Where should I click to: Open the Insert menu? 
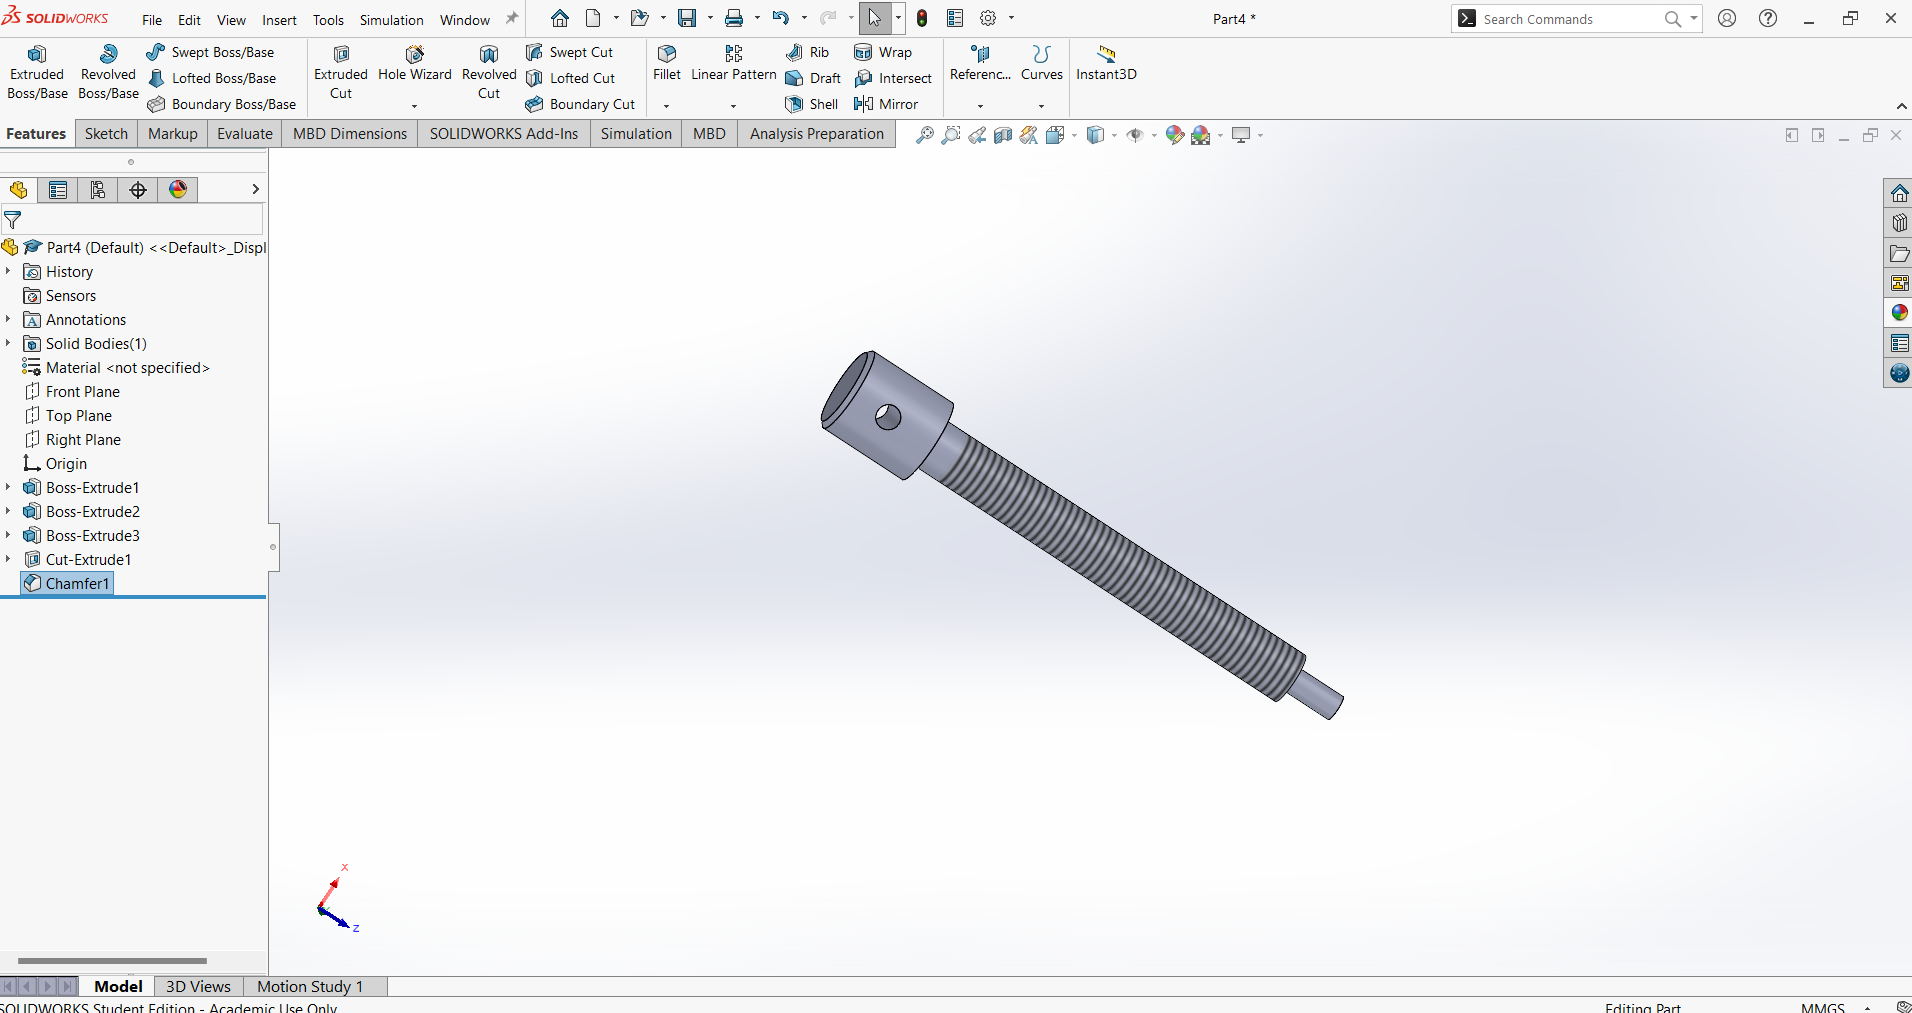click(279, 20)
